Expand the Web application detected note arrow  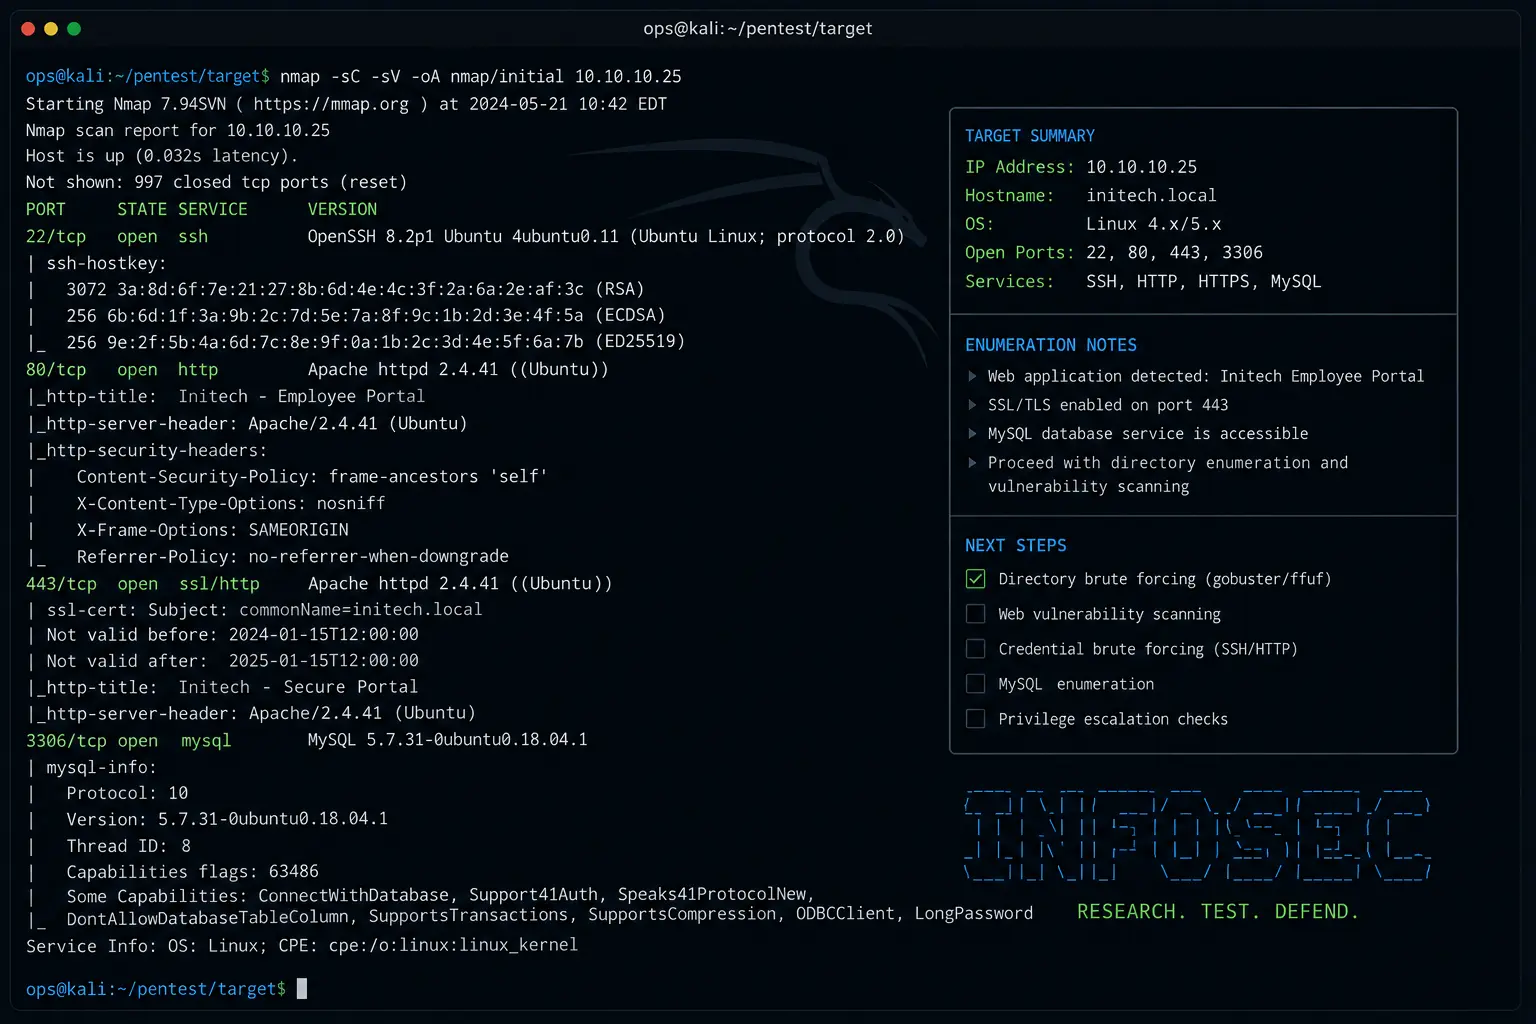972,376
